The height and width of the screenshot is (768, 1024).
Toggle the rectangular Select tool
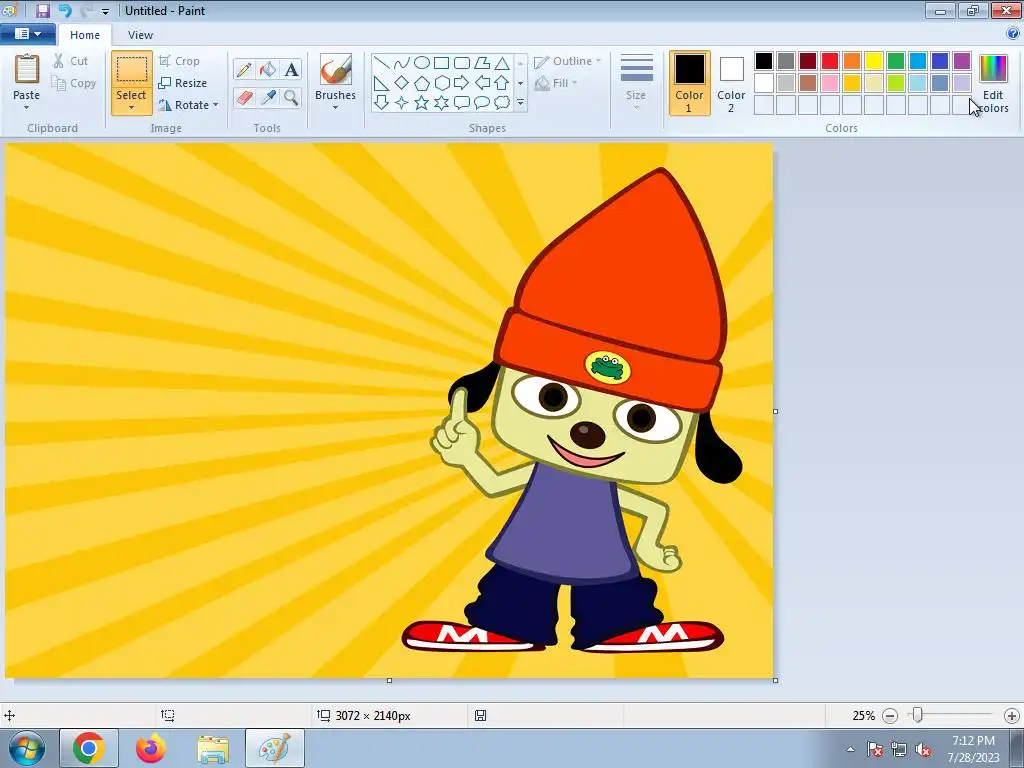point(132,69)
